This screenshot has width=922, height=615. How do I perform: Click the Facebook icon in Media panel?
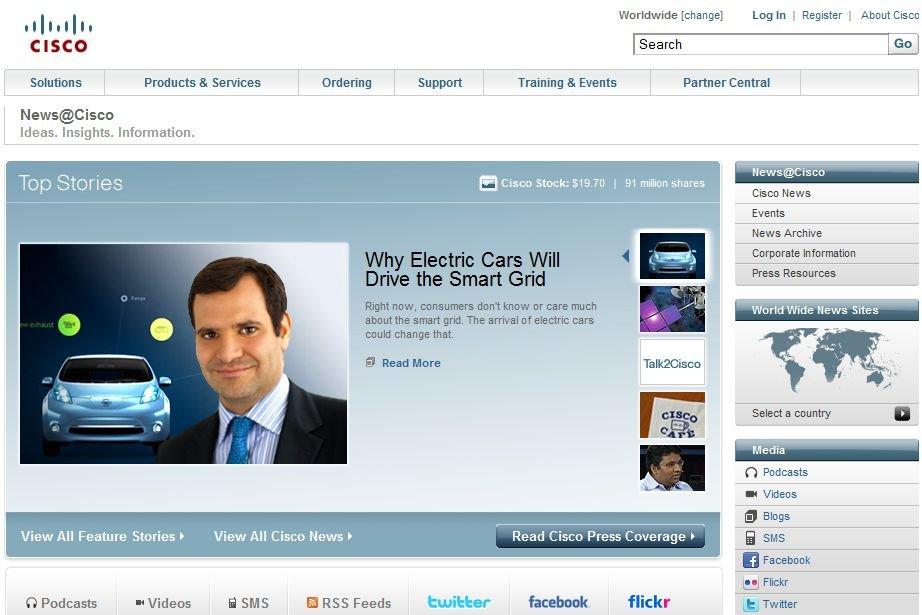click(x=751, y=560)
